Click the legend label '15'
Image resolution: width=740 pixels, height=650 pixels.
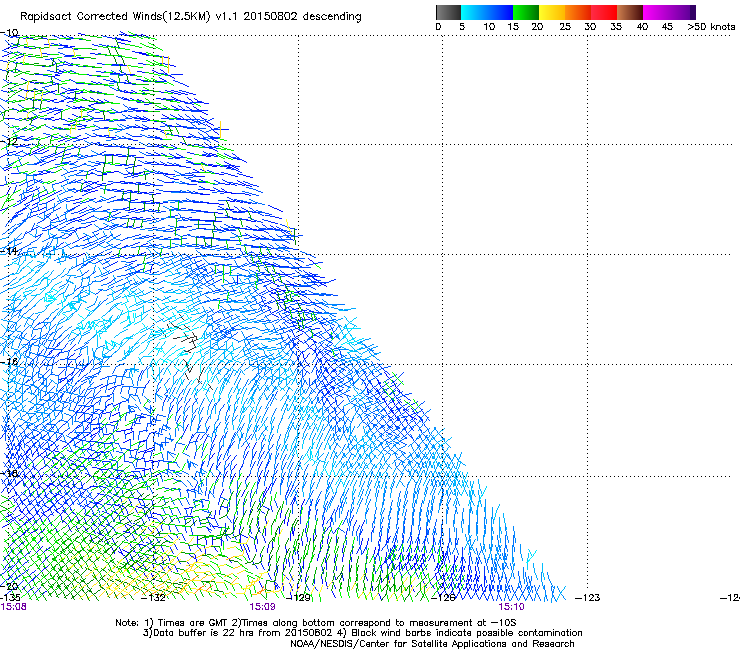513,27
